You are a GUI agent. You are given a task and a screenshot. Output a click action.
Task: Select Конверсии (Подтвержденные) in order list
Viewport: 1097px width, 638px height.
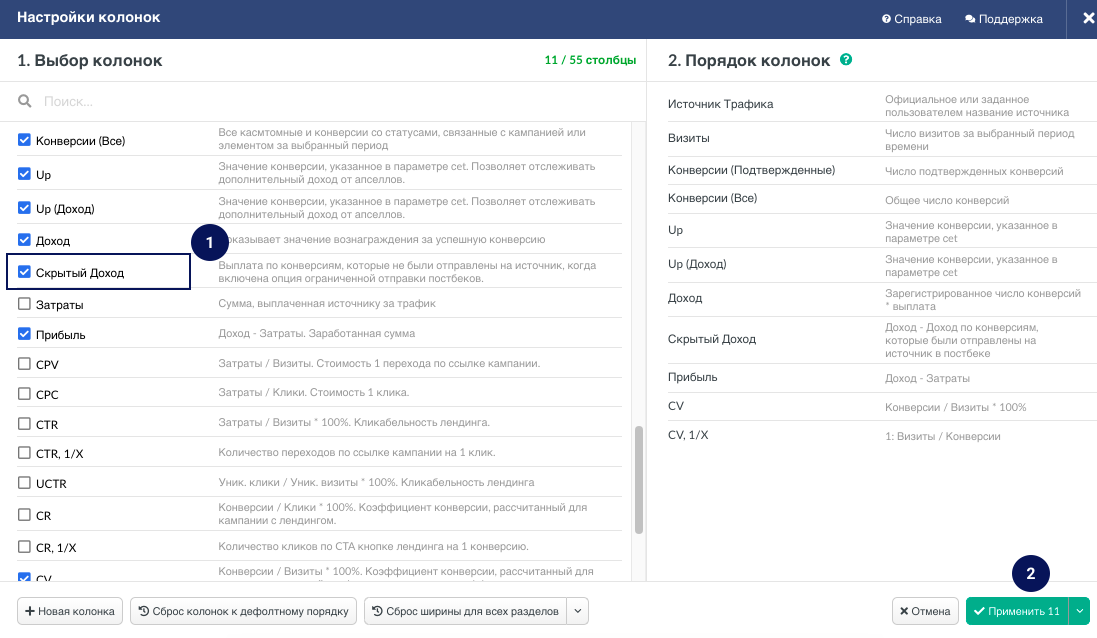click(881, 170)
